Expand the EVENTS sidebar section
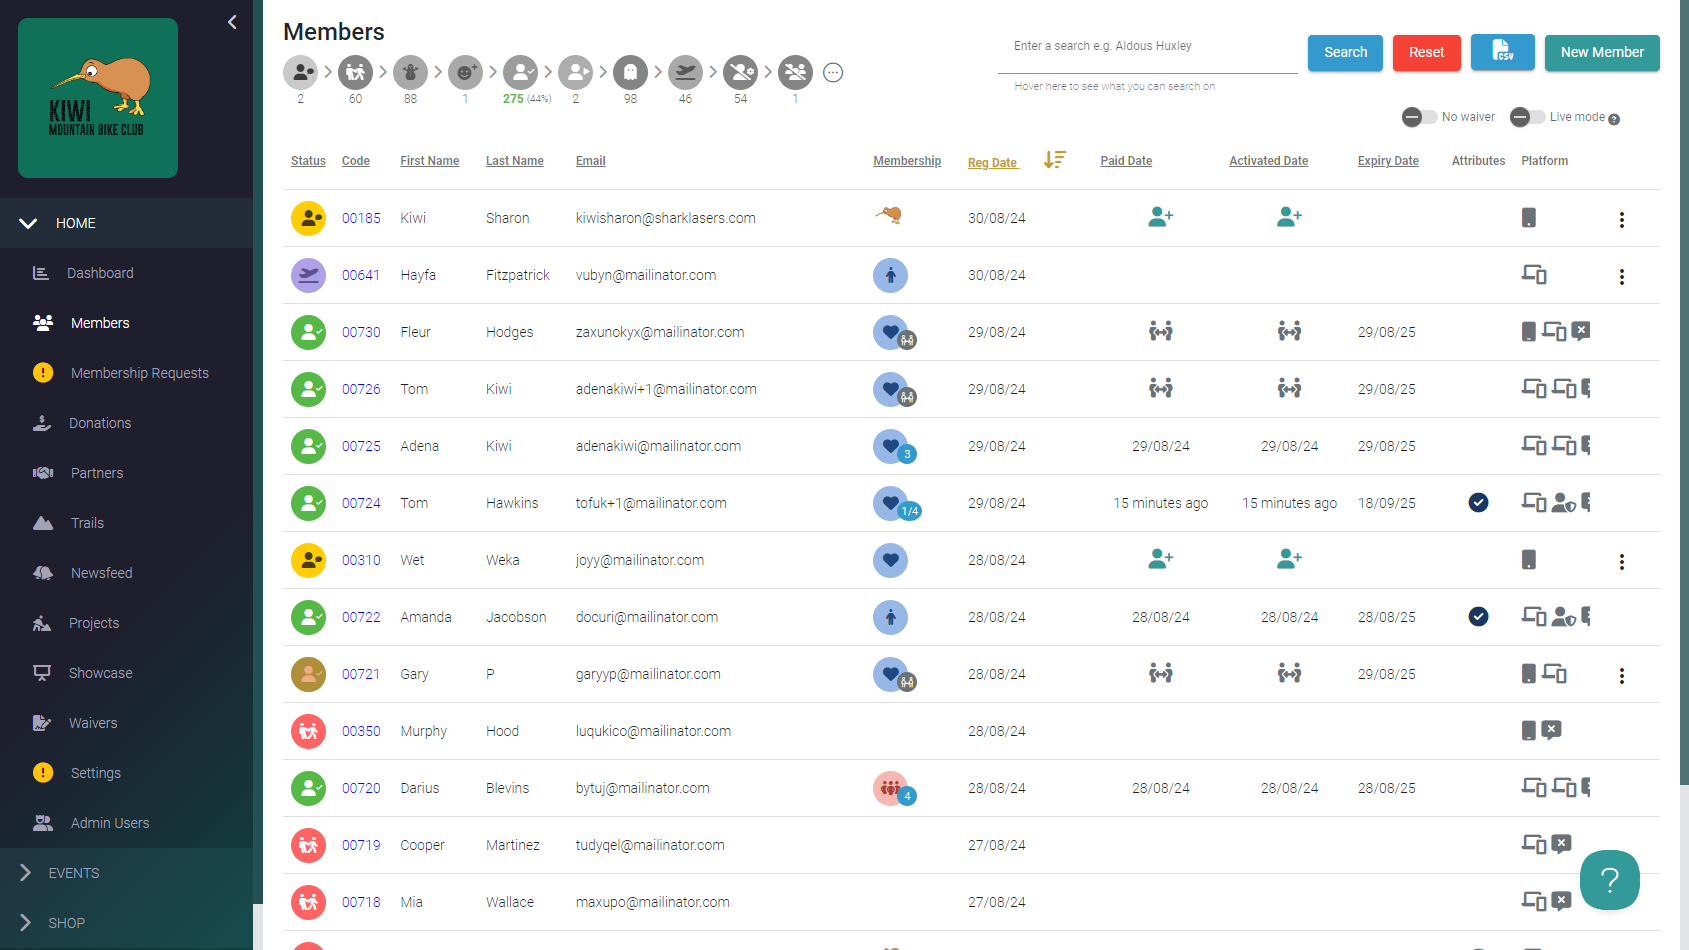This screenshot has width=1689, height=950. 126,873
